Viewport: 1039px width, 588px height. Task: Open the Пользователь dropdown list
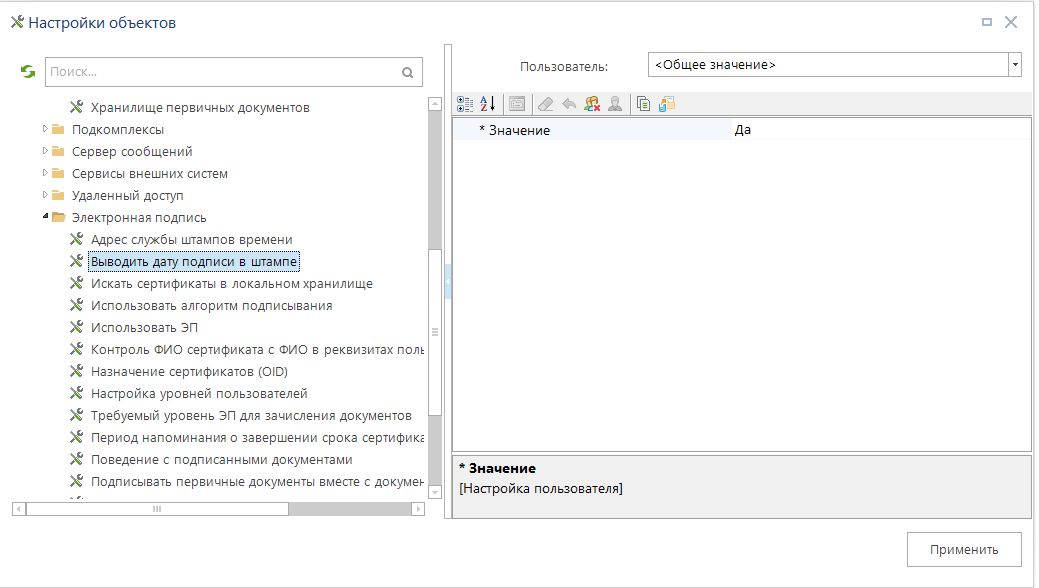pos(1015,65)
